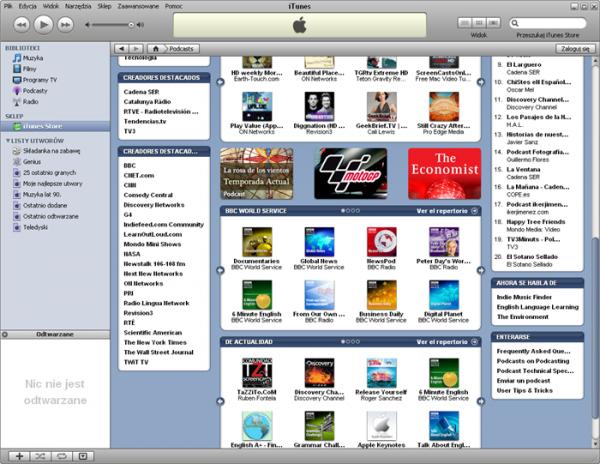Open Ver el repertorio for BBC World Service

coord(447,211)
